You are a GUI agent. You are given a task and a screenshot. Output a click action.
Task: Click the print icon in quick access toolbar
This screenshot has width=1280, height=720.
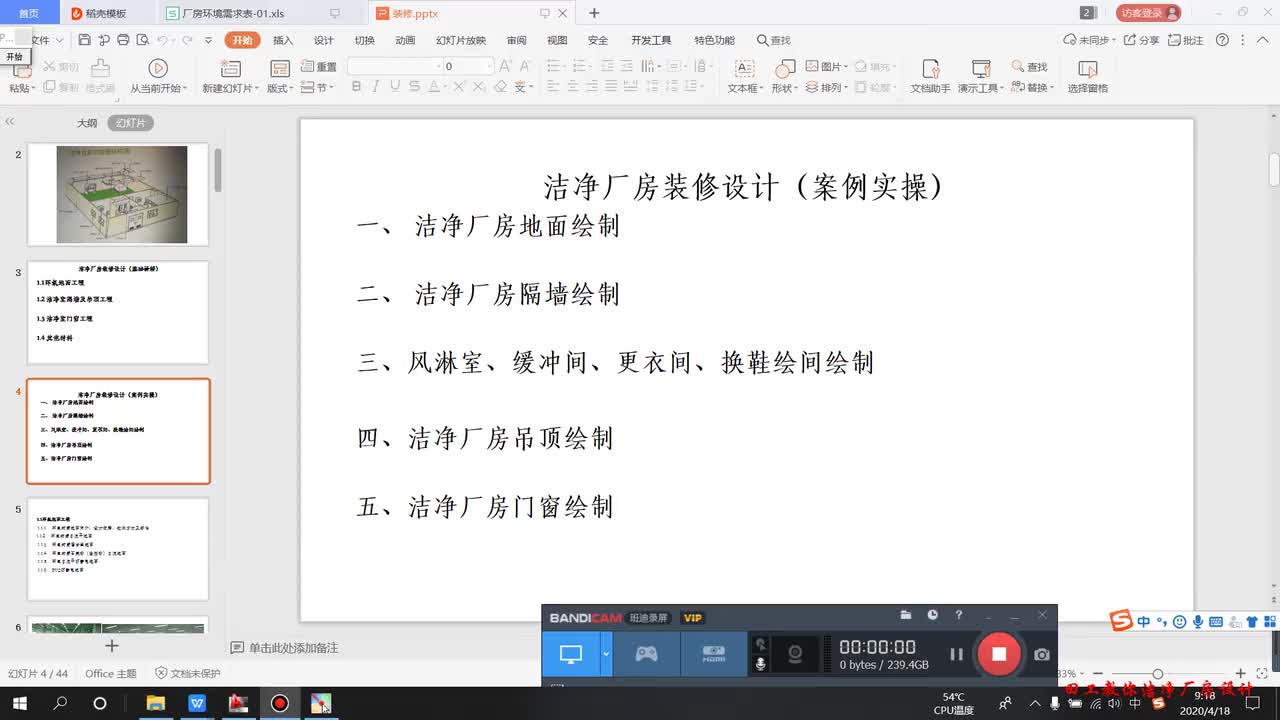tap(123, 40)
